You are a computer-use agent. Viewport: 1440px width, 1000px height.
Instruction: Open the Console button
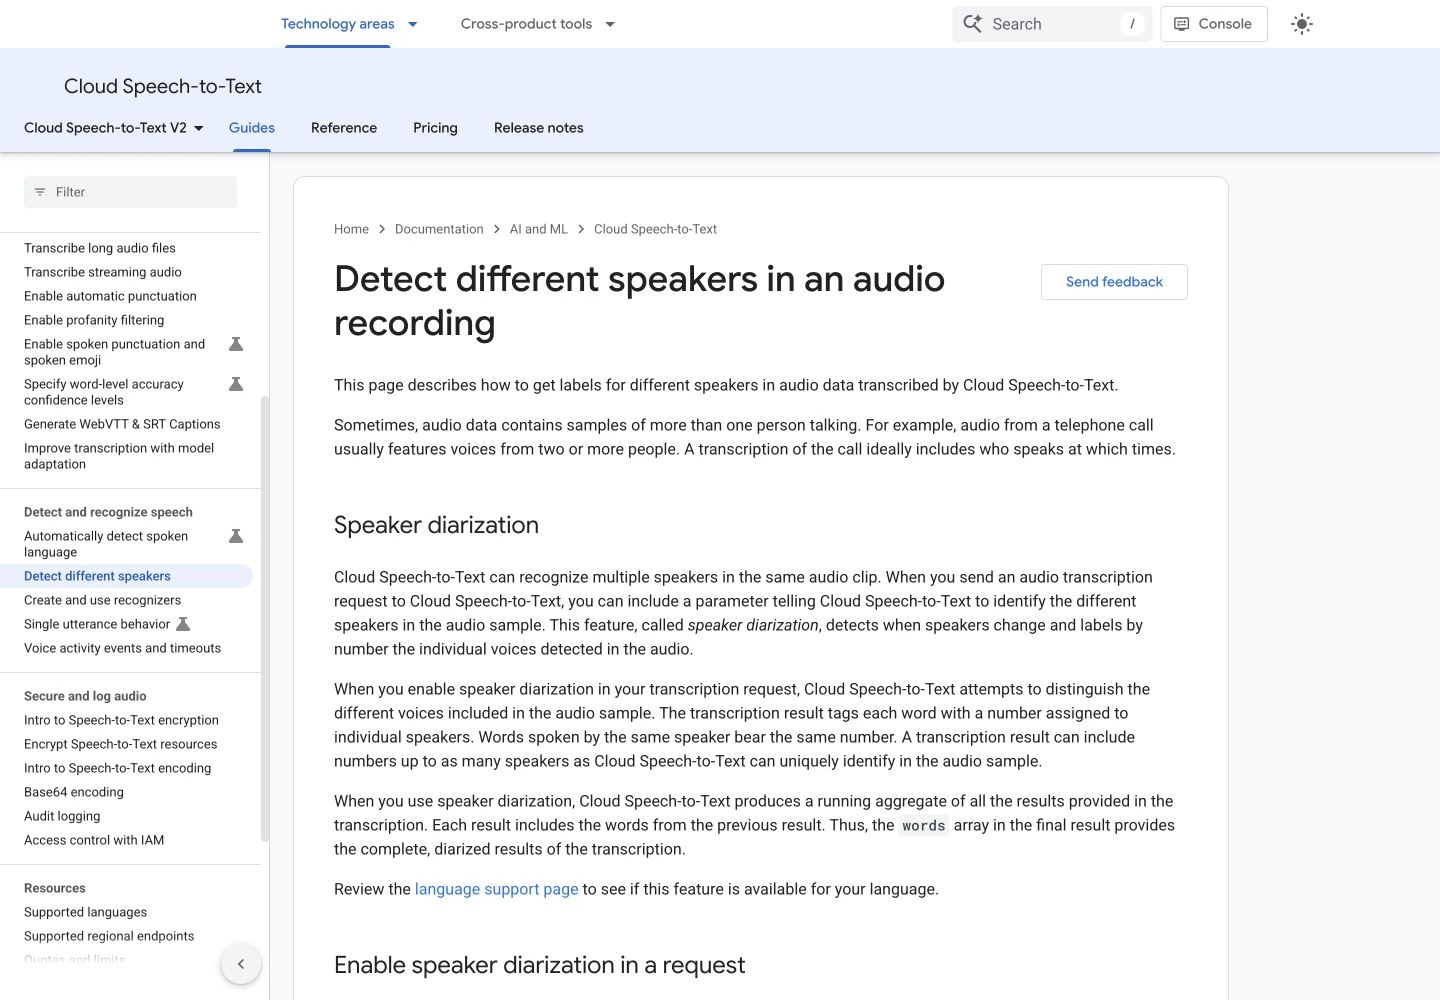point(1214,24)
